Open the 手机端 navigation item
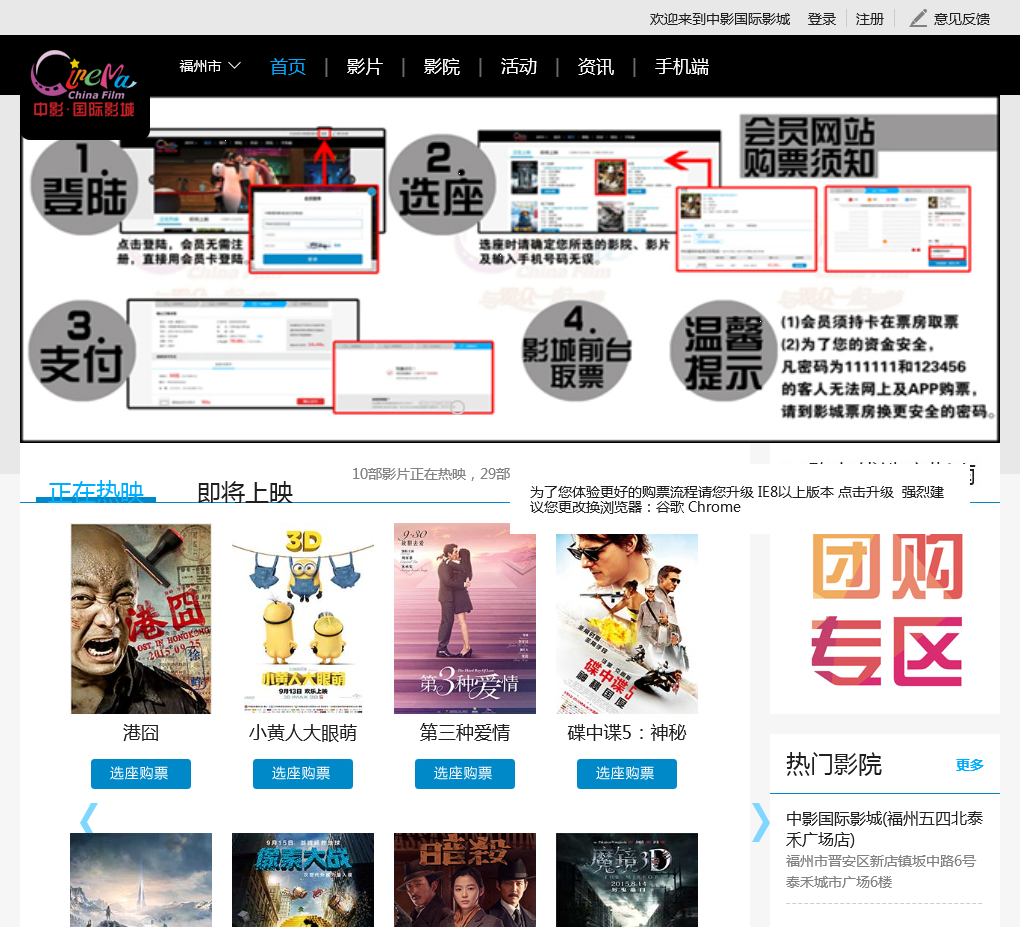This screenshot has width=1020, height=927. coord(682,66)
